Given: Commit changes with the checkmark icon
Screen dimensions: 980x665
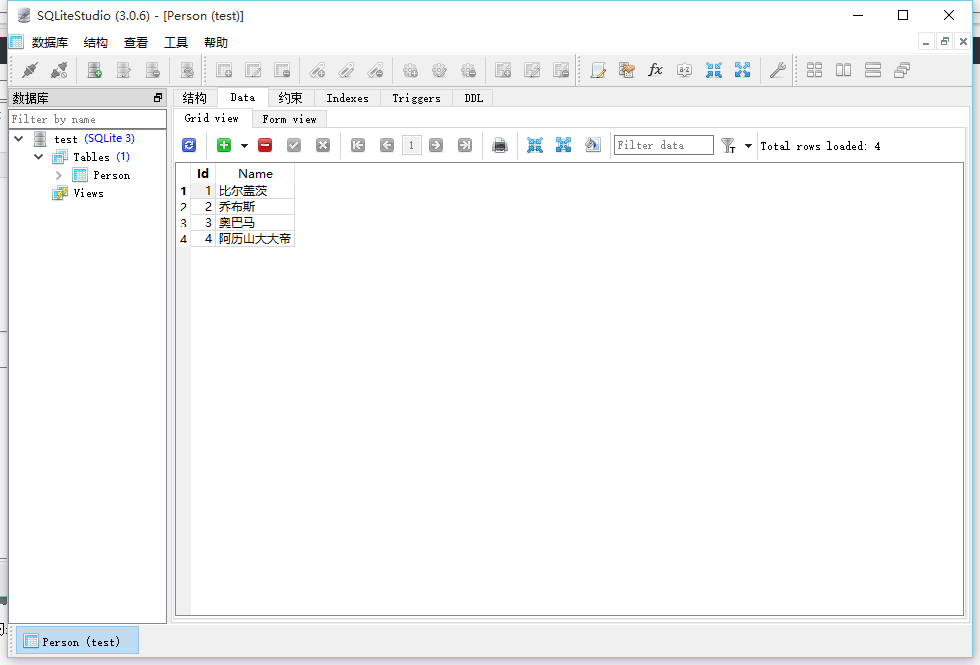Looking at the screenshot, I should [294, 146].
